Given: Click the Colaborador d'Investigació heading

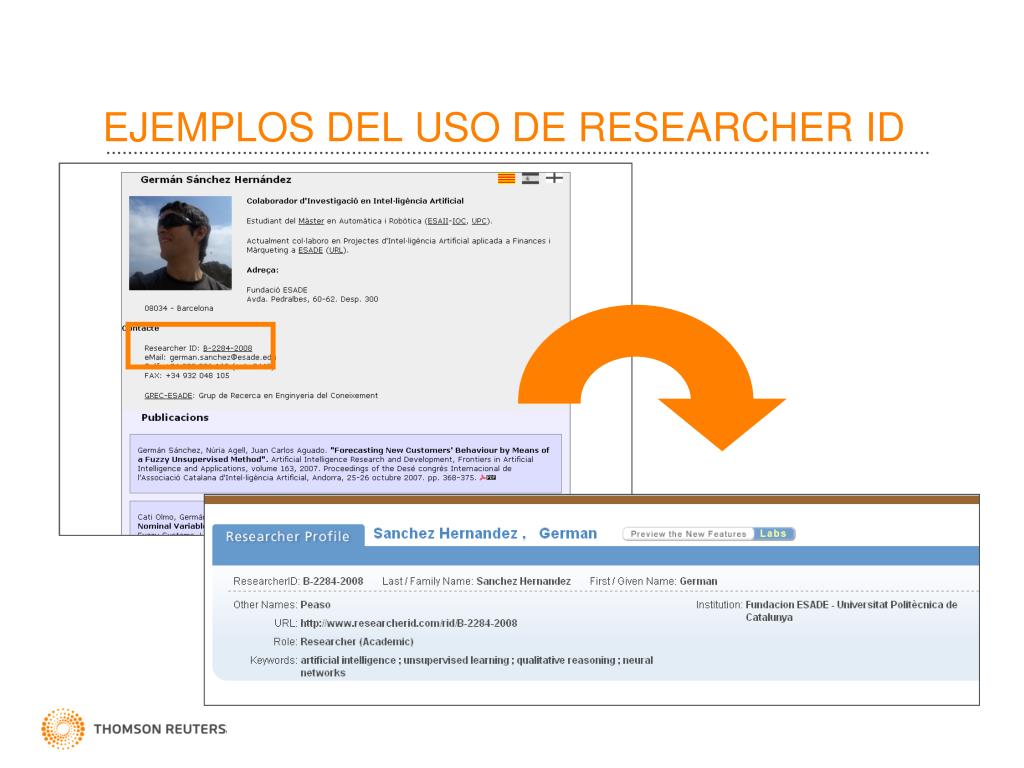Looking at the screenshot, I should [355, 201].
